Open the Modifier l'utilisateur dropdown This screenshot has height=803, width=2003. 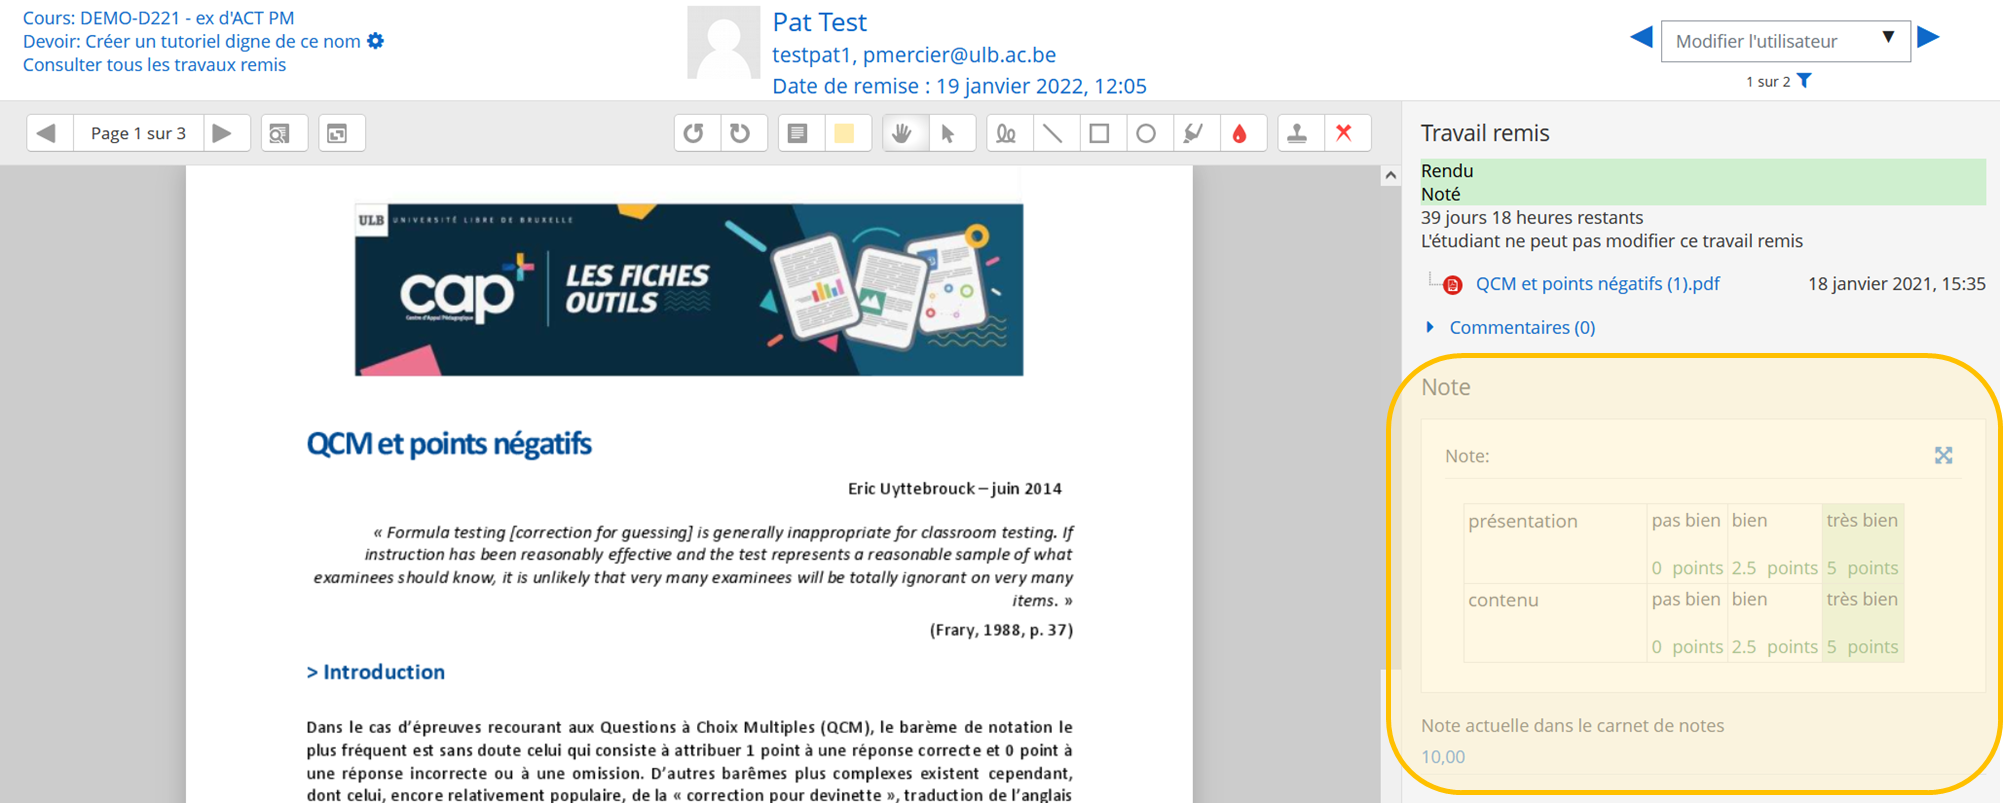pos(1785,41)
